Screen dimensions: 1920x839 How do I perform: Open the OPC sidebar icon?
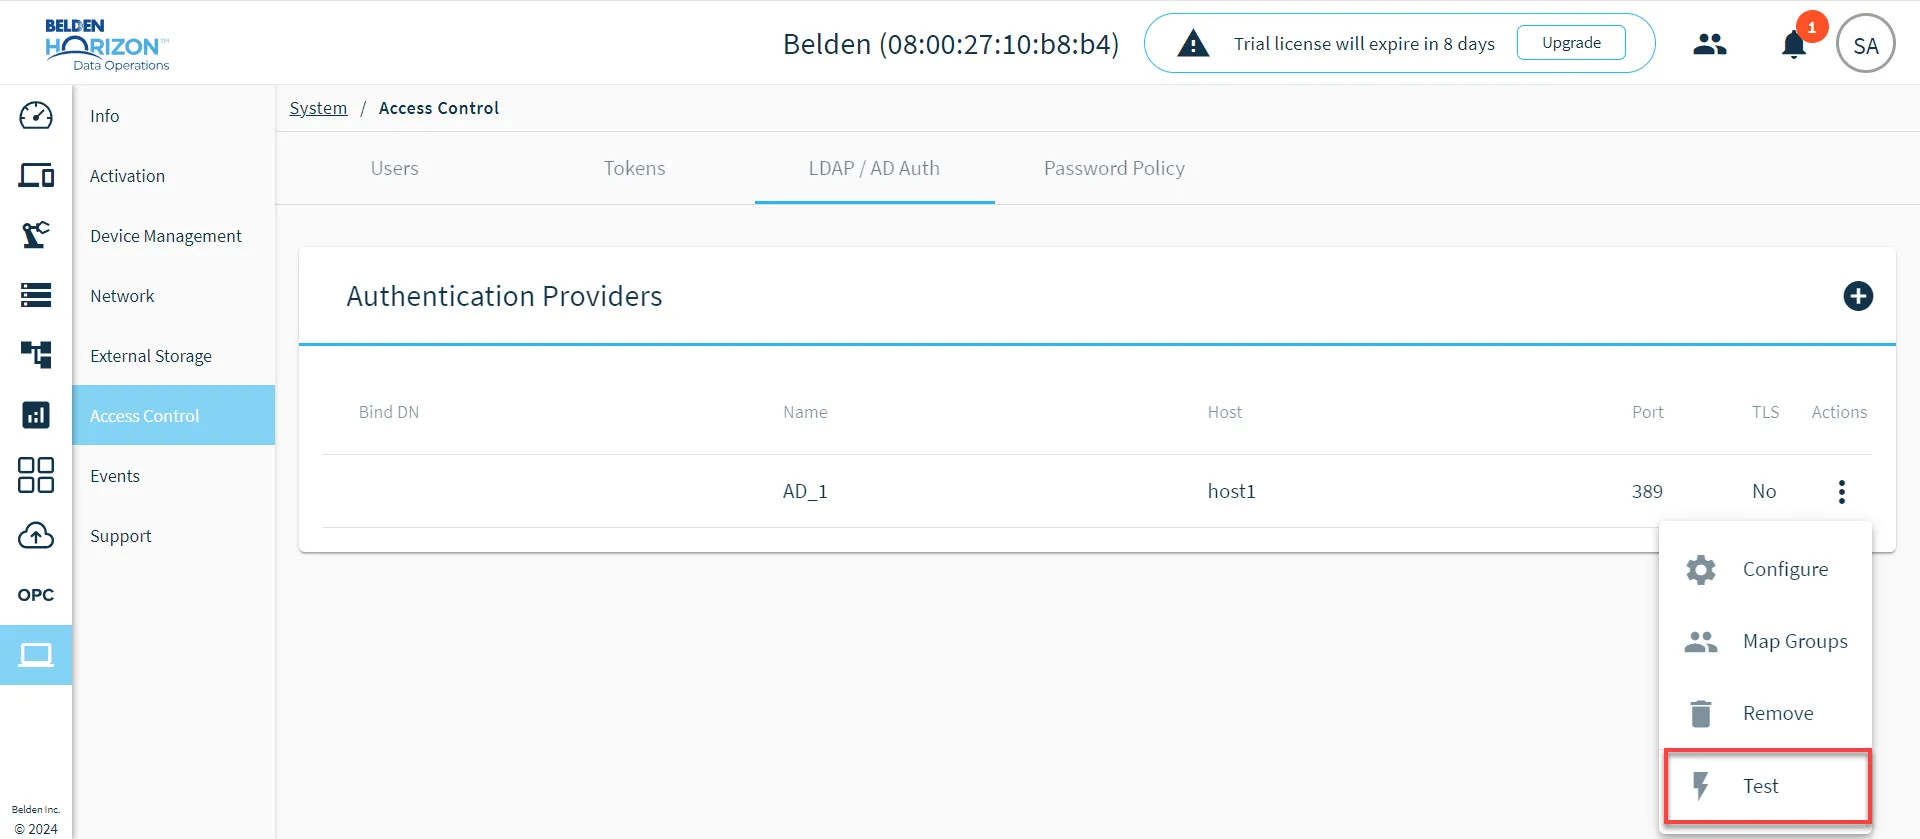click(x=36, y=595)
